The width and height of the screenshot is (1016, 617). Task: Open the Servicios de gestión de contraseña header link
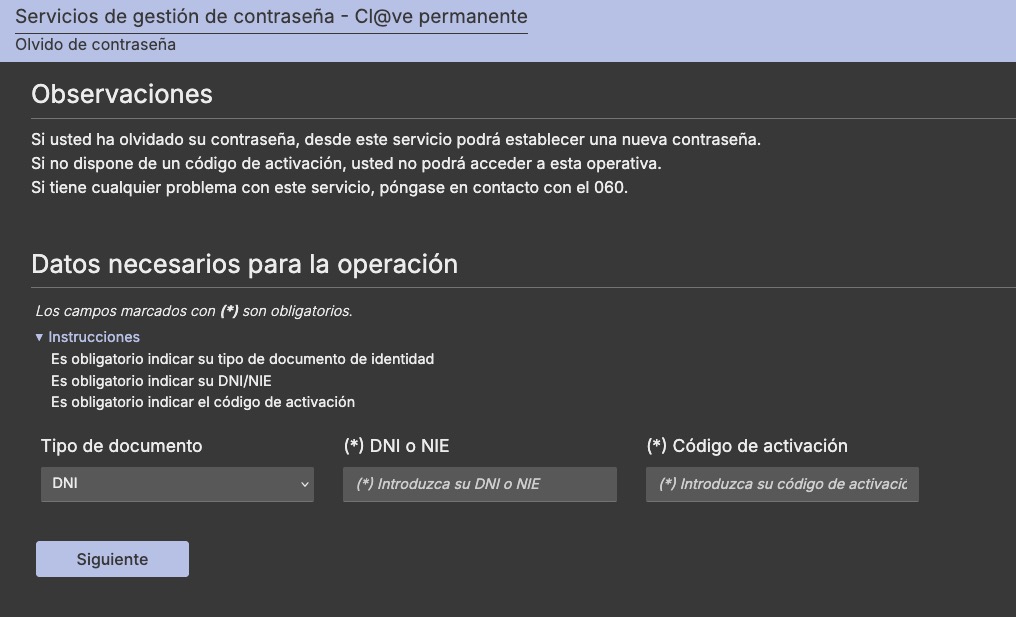[x=271, y=16]
